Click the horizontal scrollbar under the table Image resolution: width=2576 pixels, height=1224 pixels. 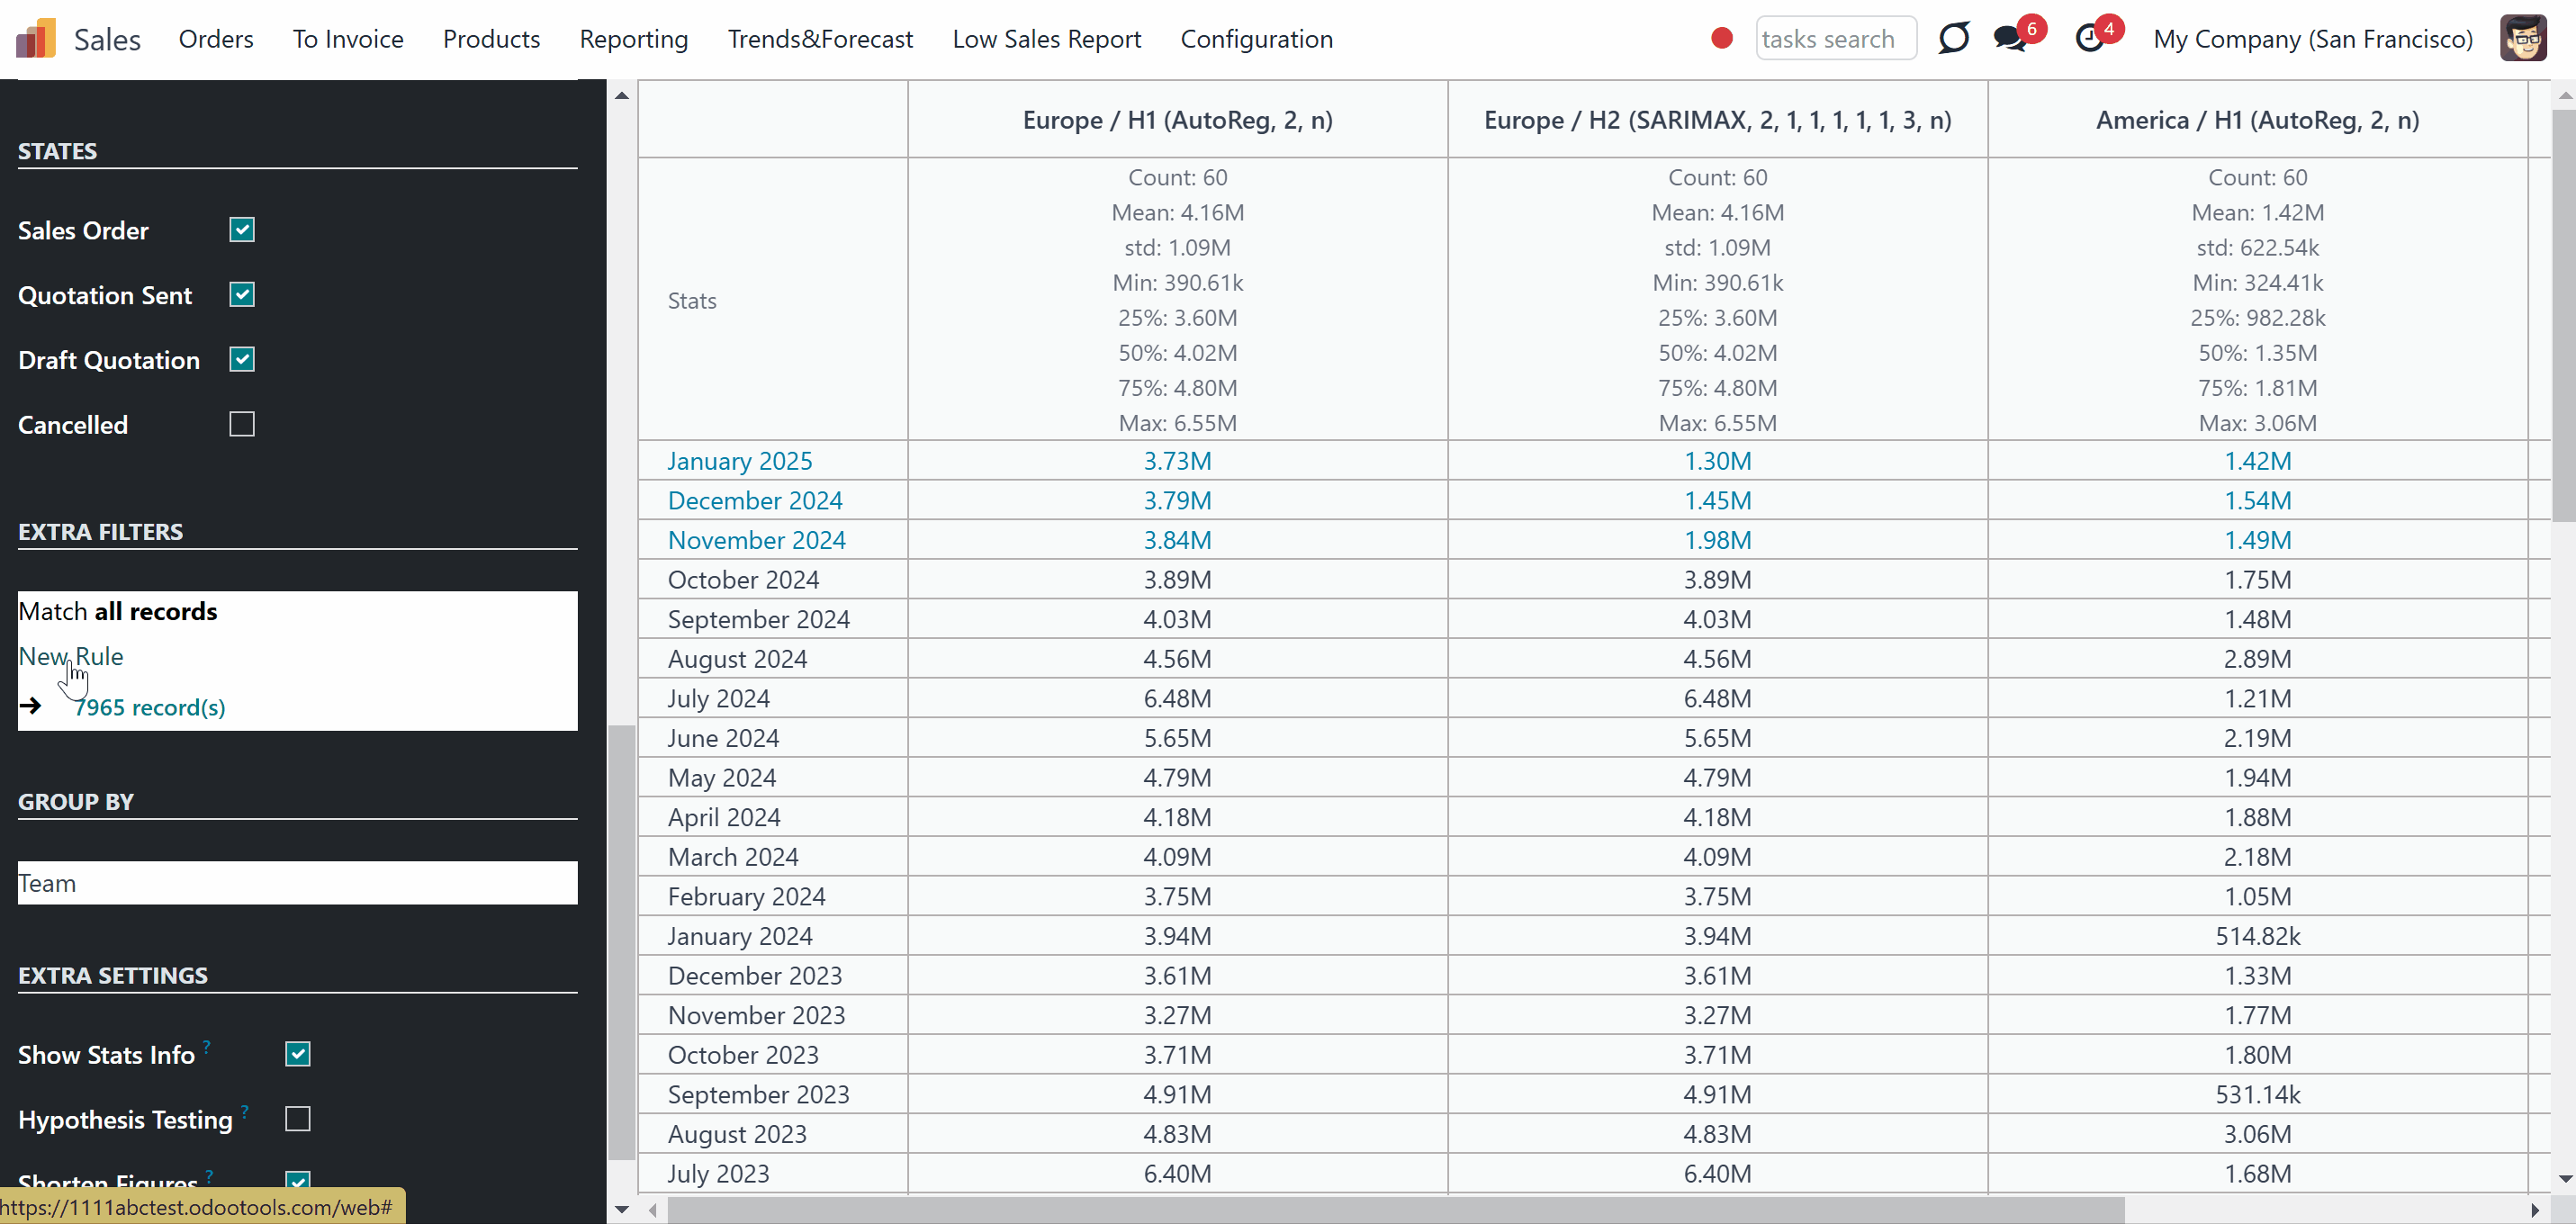click(x=1396, y=1210)
